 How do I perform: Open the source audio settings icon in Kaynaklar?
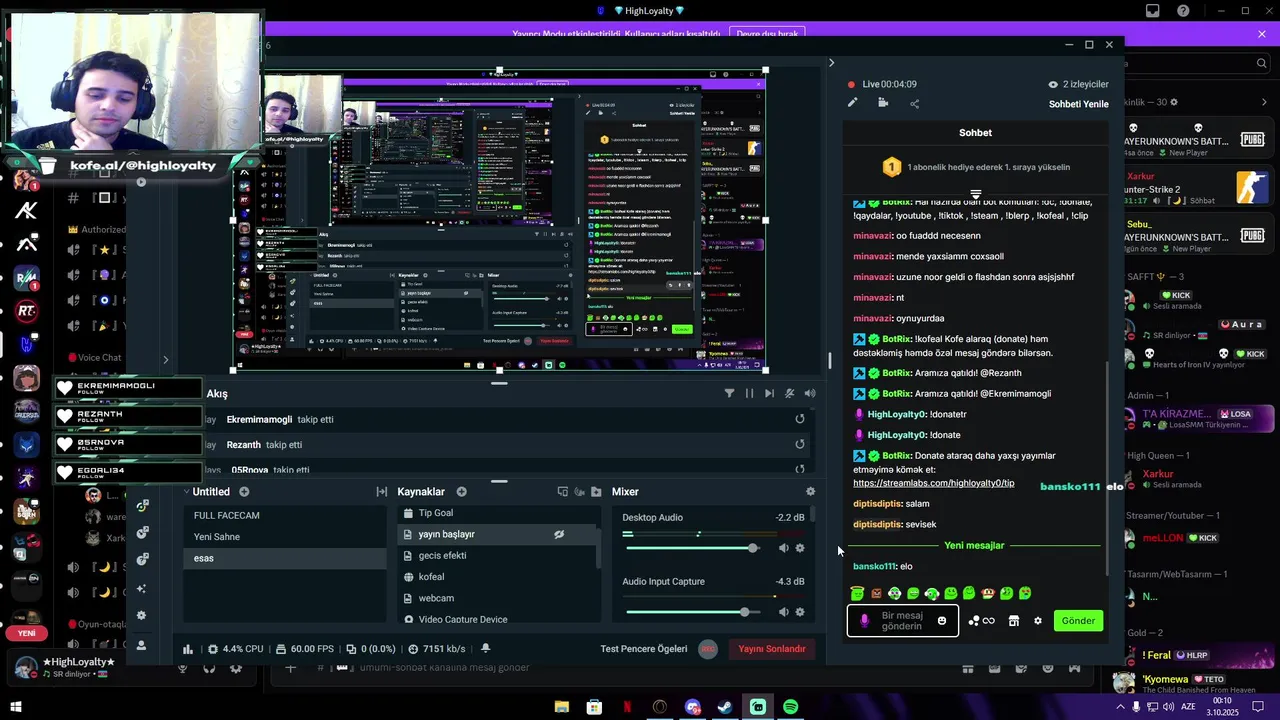pos(579,492)
